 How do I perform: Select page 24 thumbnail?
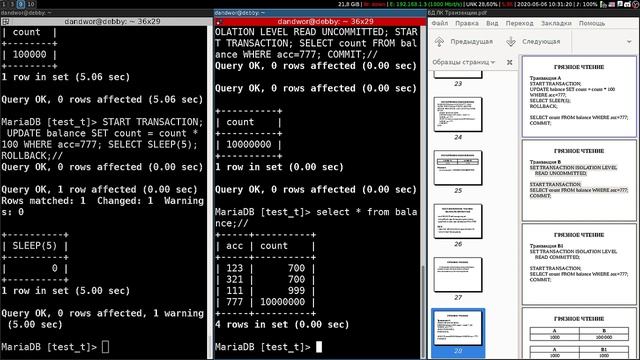(458, 114)
